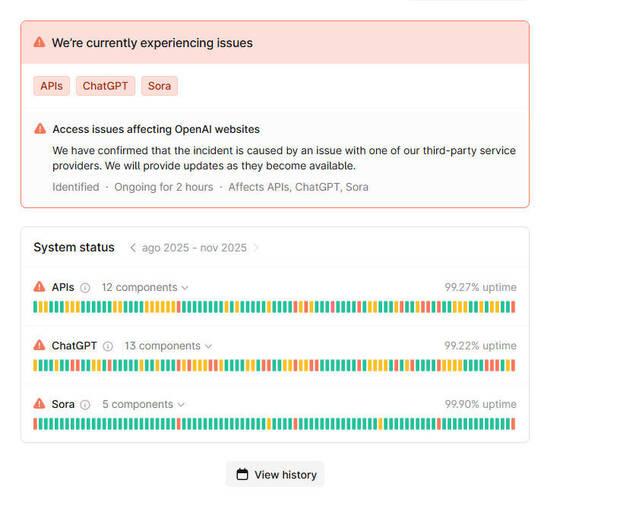620x515 pixels.
Task: Click the warning icon beside Access issues
Action: pos(39,129)
